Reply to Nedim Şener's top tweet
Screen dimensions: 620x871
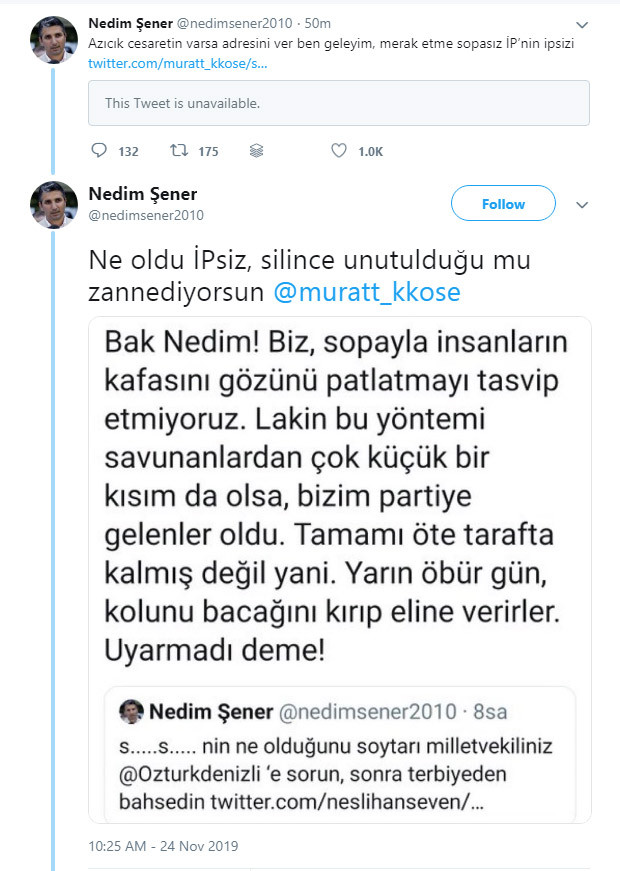tap(97, 150)
